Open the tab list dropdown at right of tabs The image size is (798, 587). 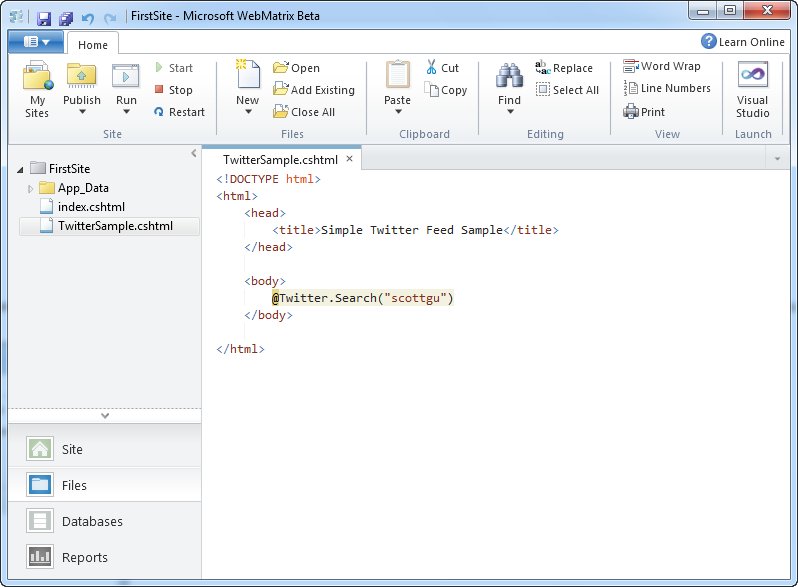tap(777, 159)
